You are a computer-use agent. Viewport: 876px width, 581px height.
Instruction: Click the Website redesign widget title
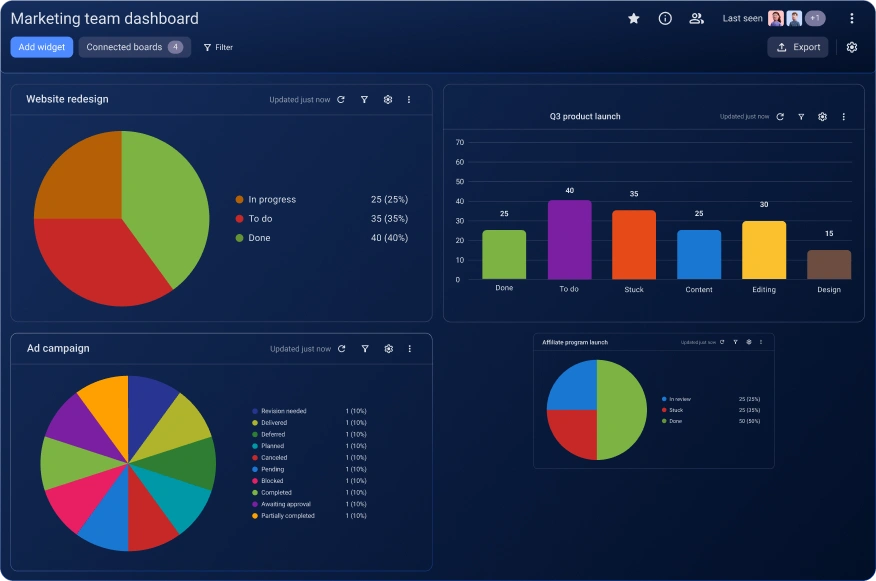point(67,99)
